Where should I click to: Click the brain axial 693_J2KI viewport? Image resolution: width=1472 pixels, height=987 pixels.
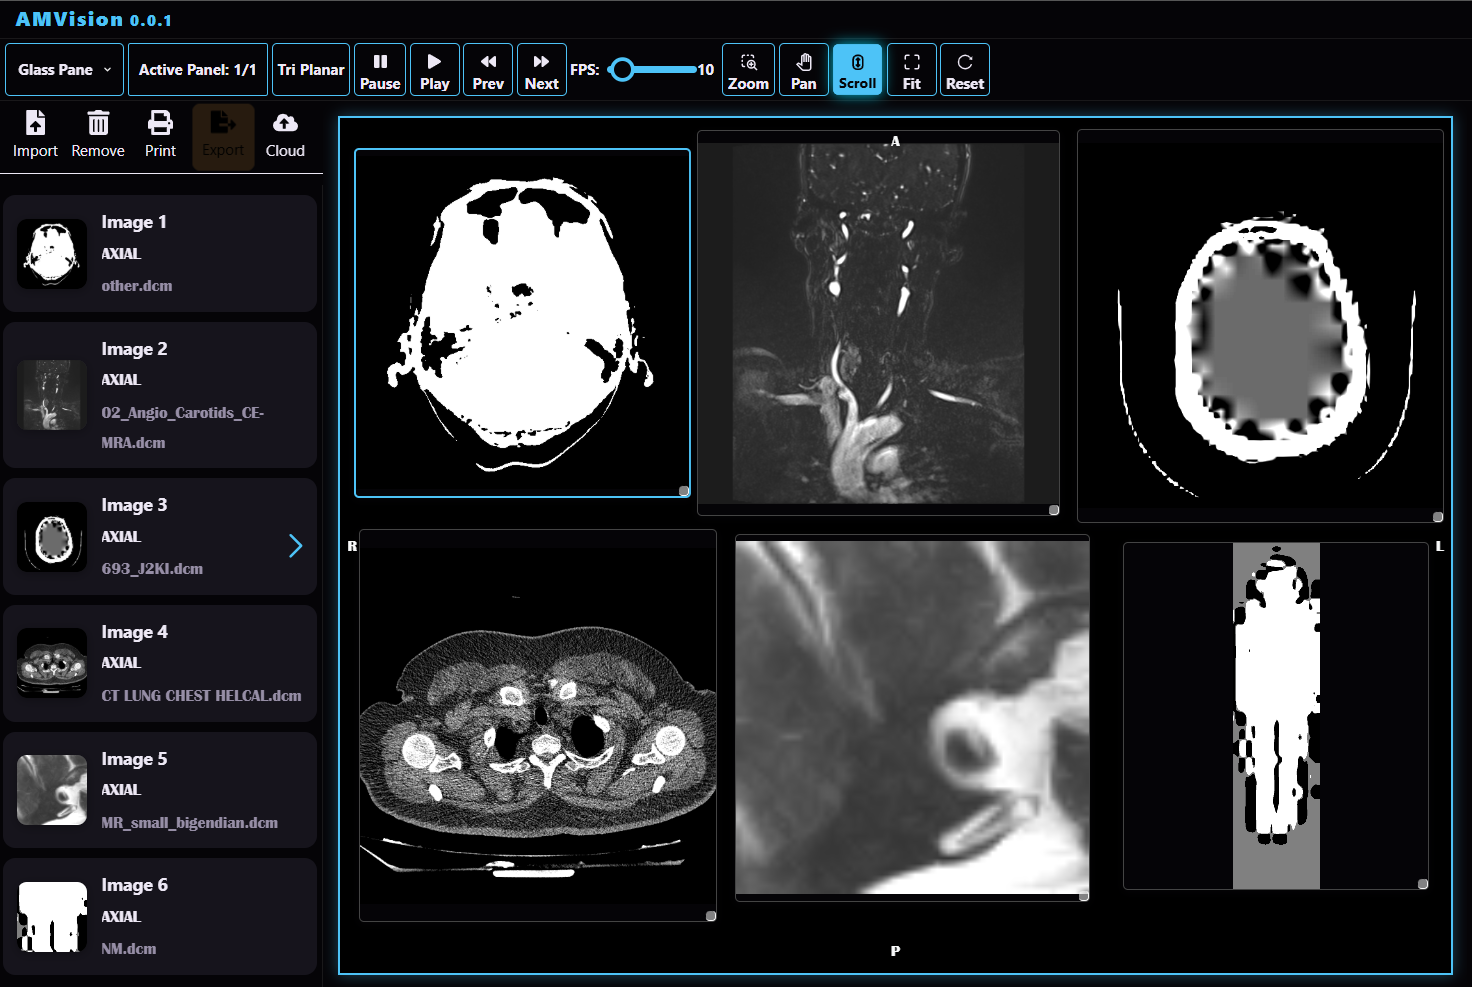click(x=1260, y=326)
